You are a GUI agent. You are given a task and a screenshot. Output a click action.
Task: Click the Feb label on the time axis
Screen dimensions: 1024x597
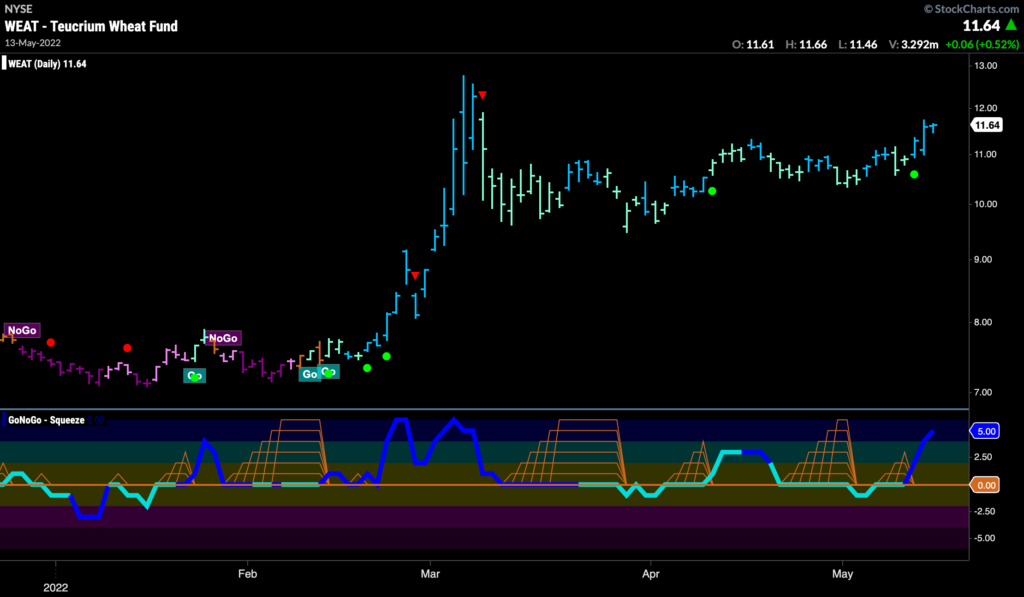(248, 573)
